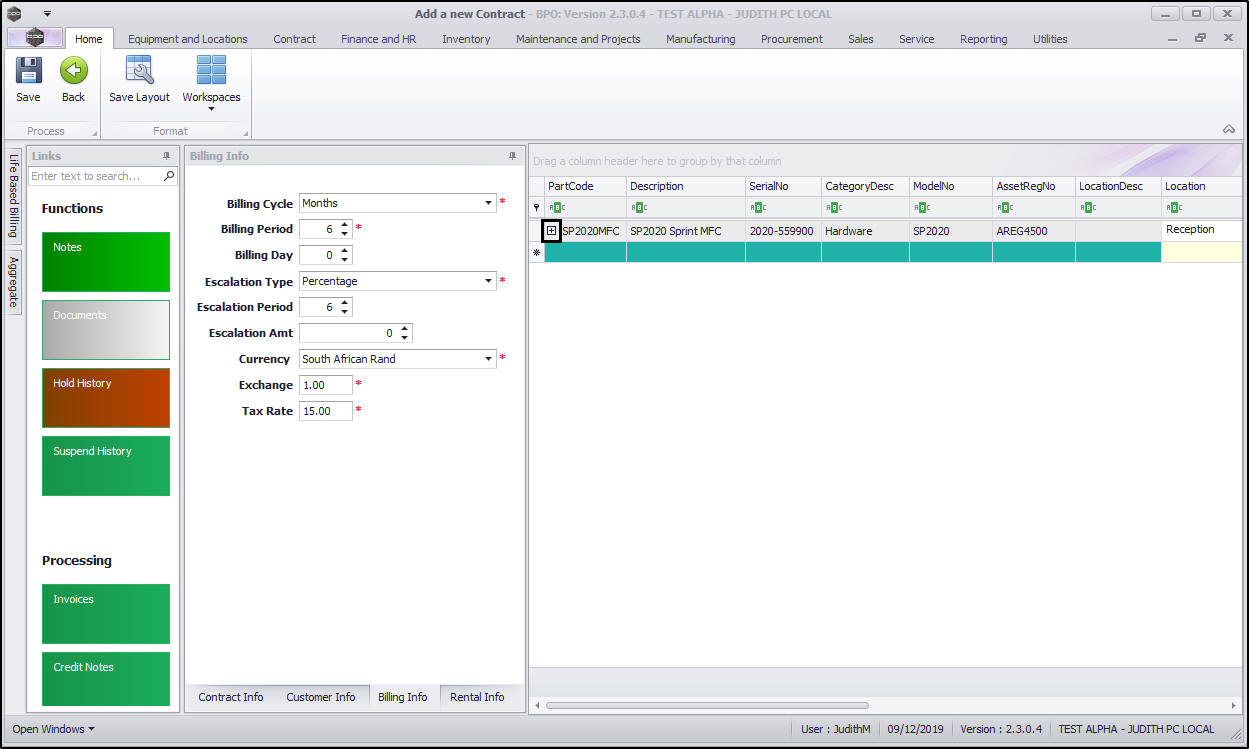
Task: Increase the Escalation Amt value
Action: 405,329
